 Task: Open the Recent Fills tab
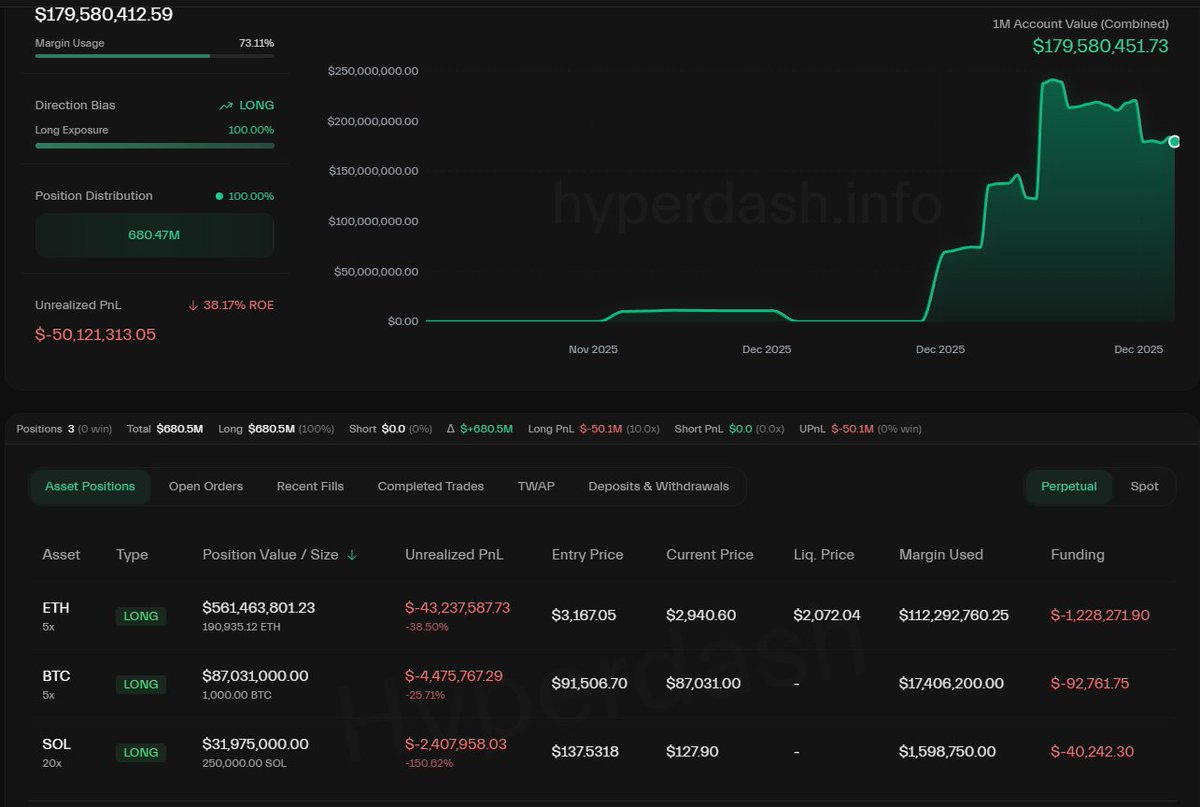pyautogui.click(x=310, y=486)
